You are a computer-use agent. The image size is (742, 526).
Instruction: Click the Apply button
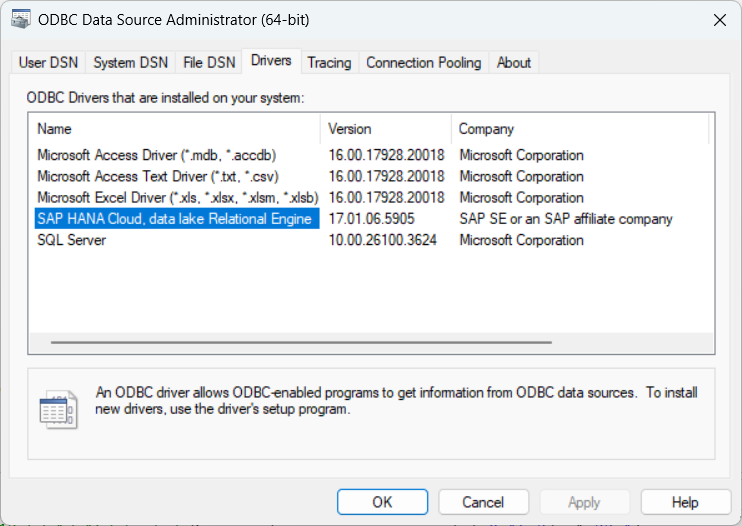tap(584, 502)
